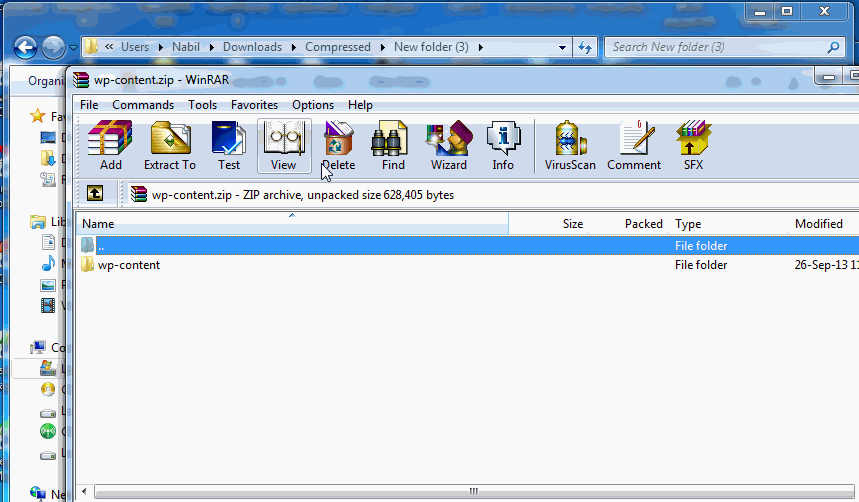Click Nabil in the Explorer breadcrumb
Image resolution: width=859 pixels, height=502 pixels.
[x=186, y=47]
